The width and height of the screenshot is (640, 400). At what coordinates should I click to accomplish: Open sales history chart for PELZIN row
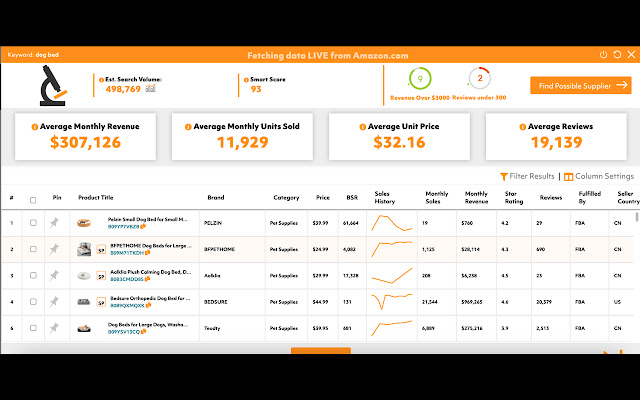[391, 223]
